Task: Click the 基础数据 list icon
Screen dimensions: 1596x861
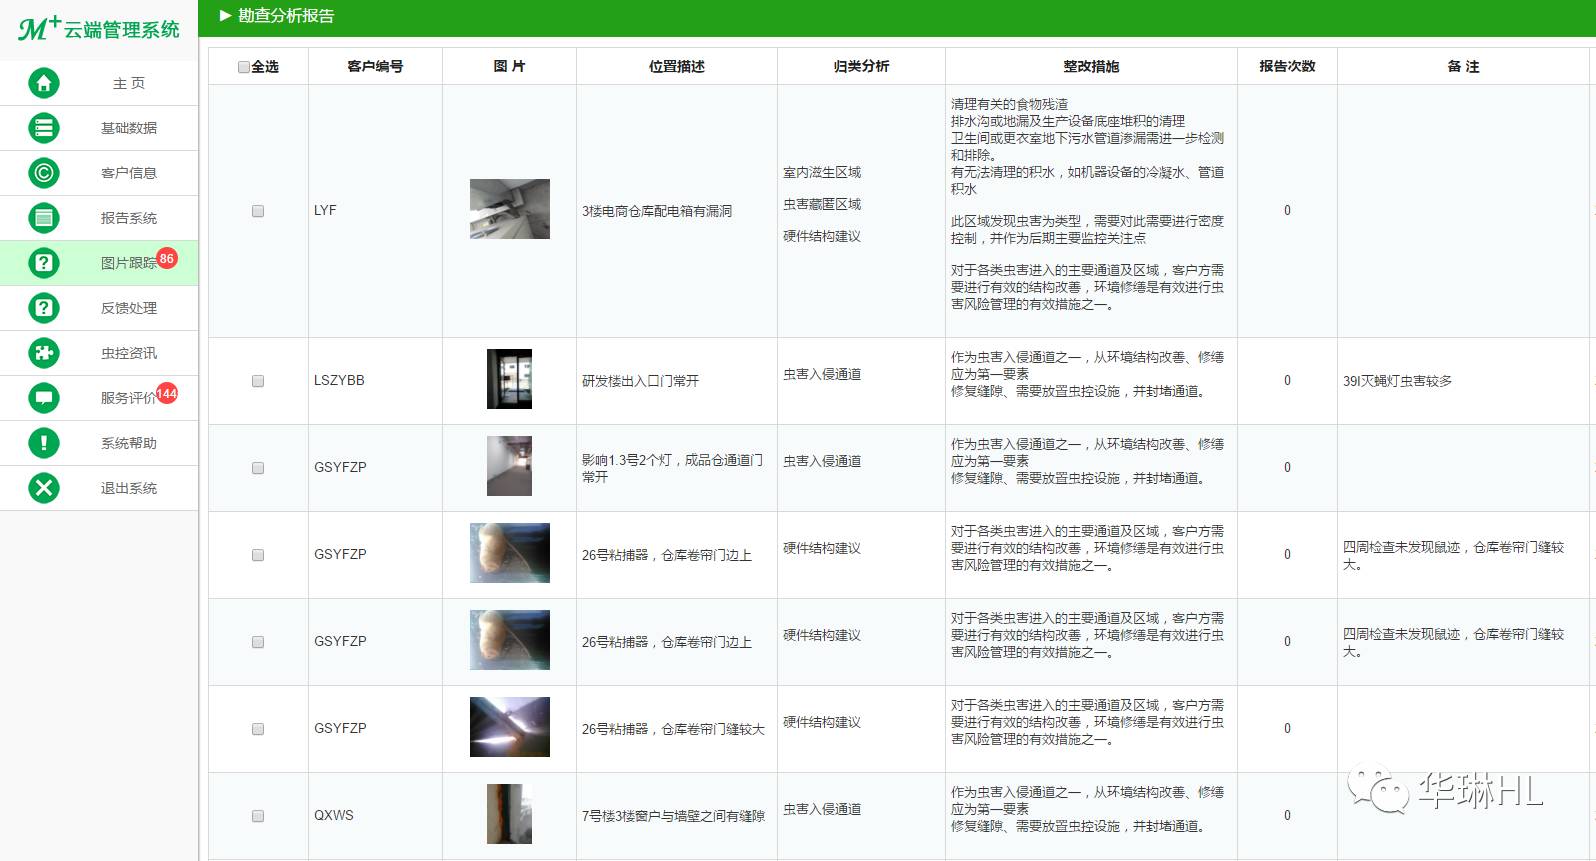Action: point(44,128)
